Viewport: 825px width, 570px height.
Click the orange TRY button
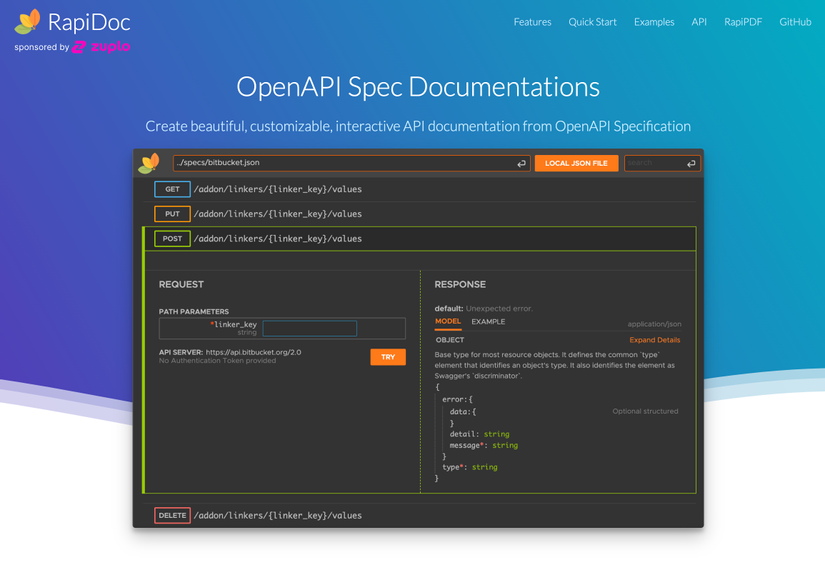tap(388, 357)
